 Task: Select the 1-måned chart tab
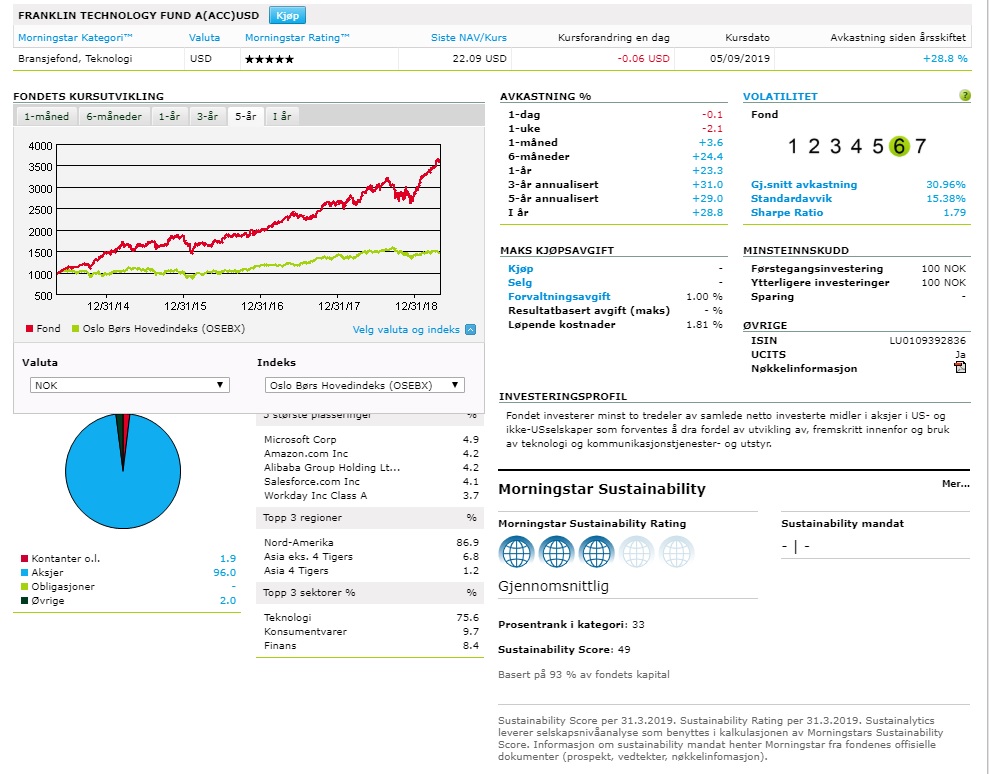pos(46,116)
